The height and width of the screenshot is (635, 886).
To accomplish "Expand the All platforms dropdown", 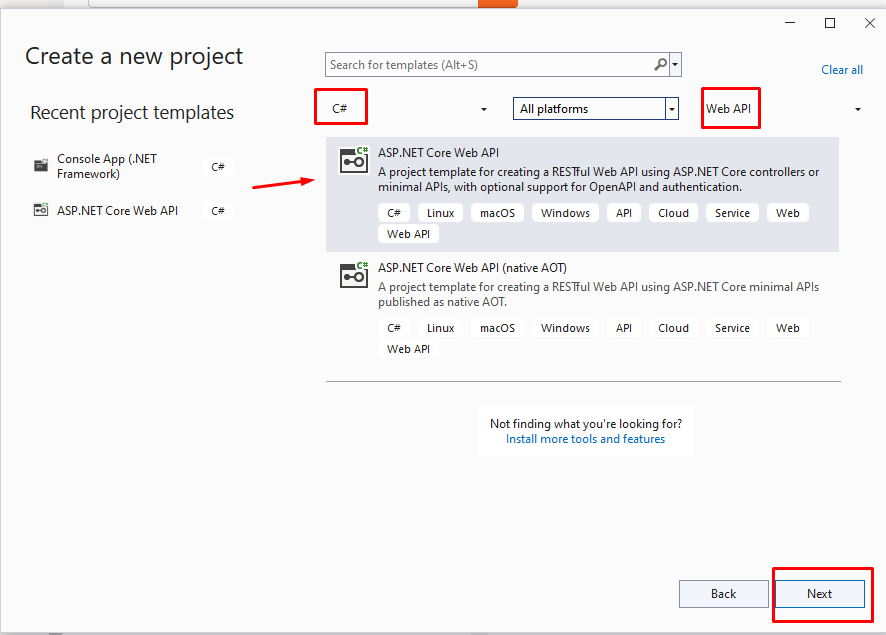I will [672, 109].
